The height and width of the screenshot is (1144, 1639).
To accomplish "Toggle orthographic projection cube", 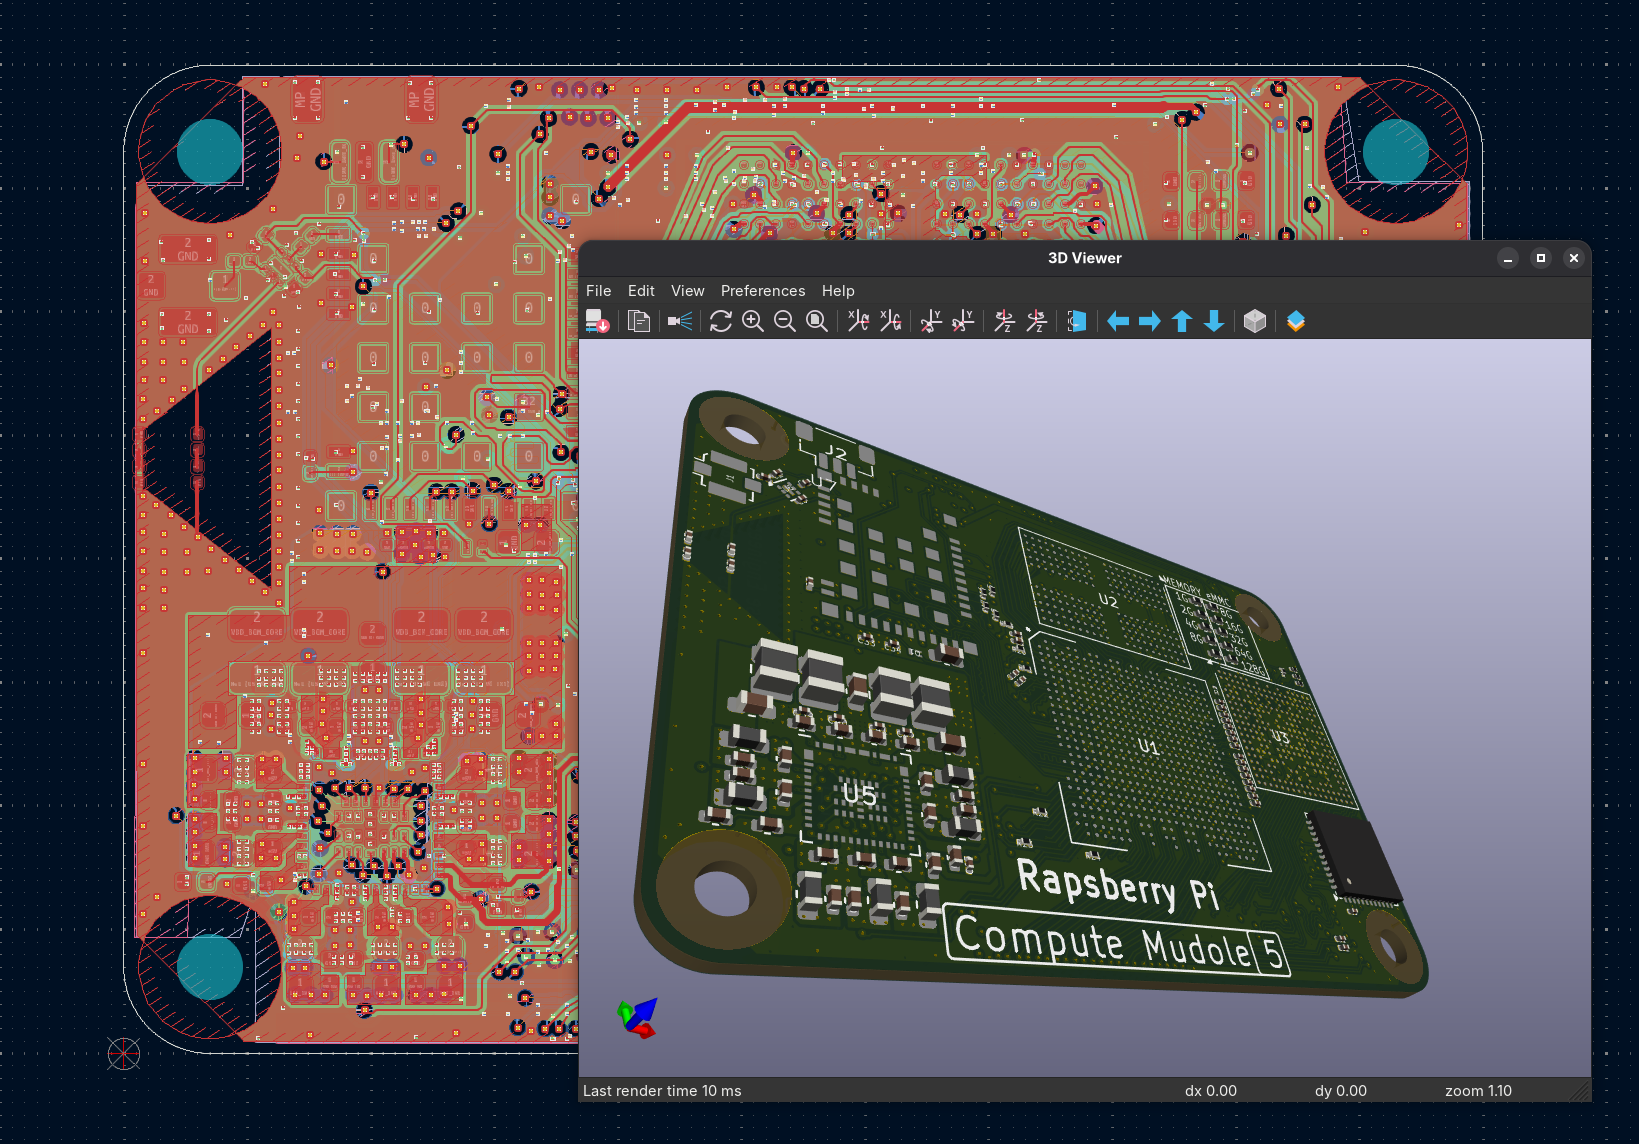I will tap(1255, 321).
